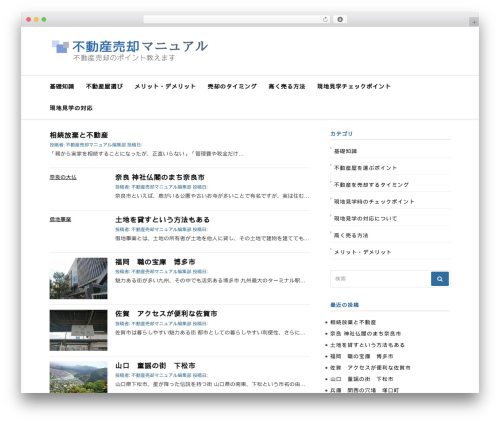
Task: Click the 借地事業 image link
Action: [x=60, y=219]
